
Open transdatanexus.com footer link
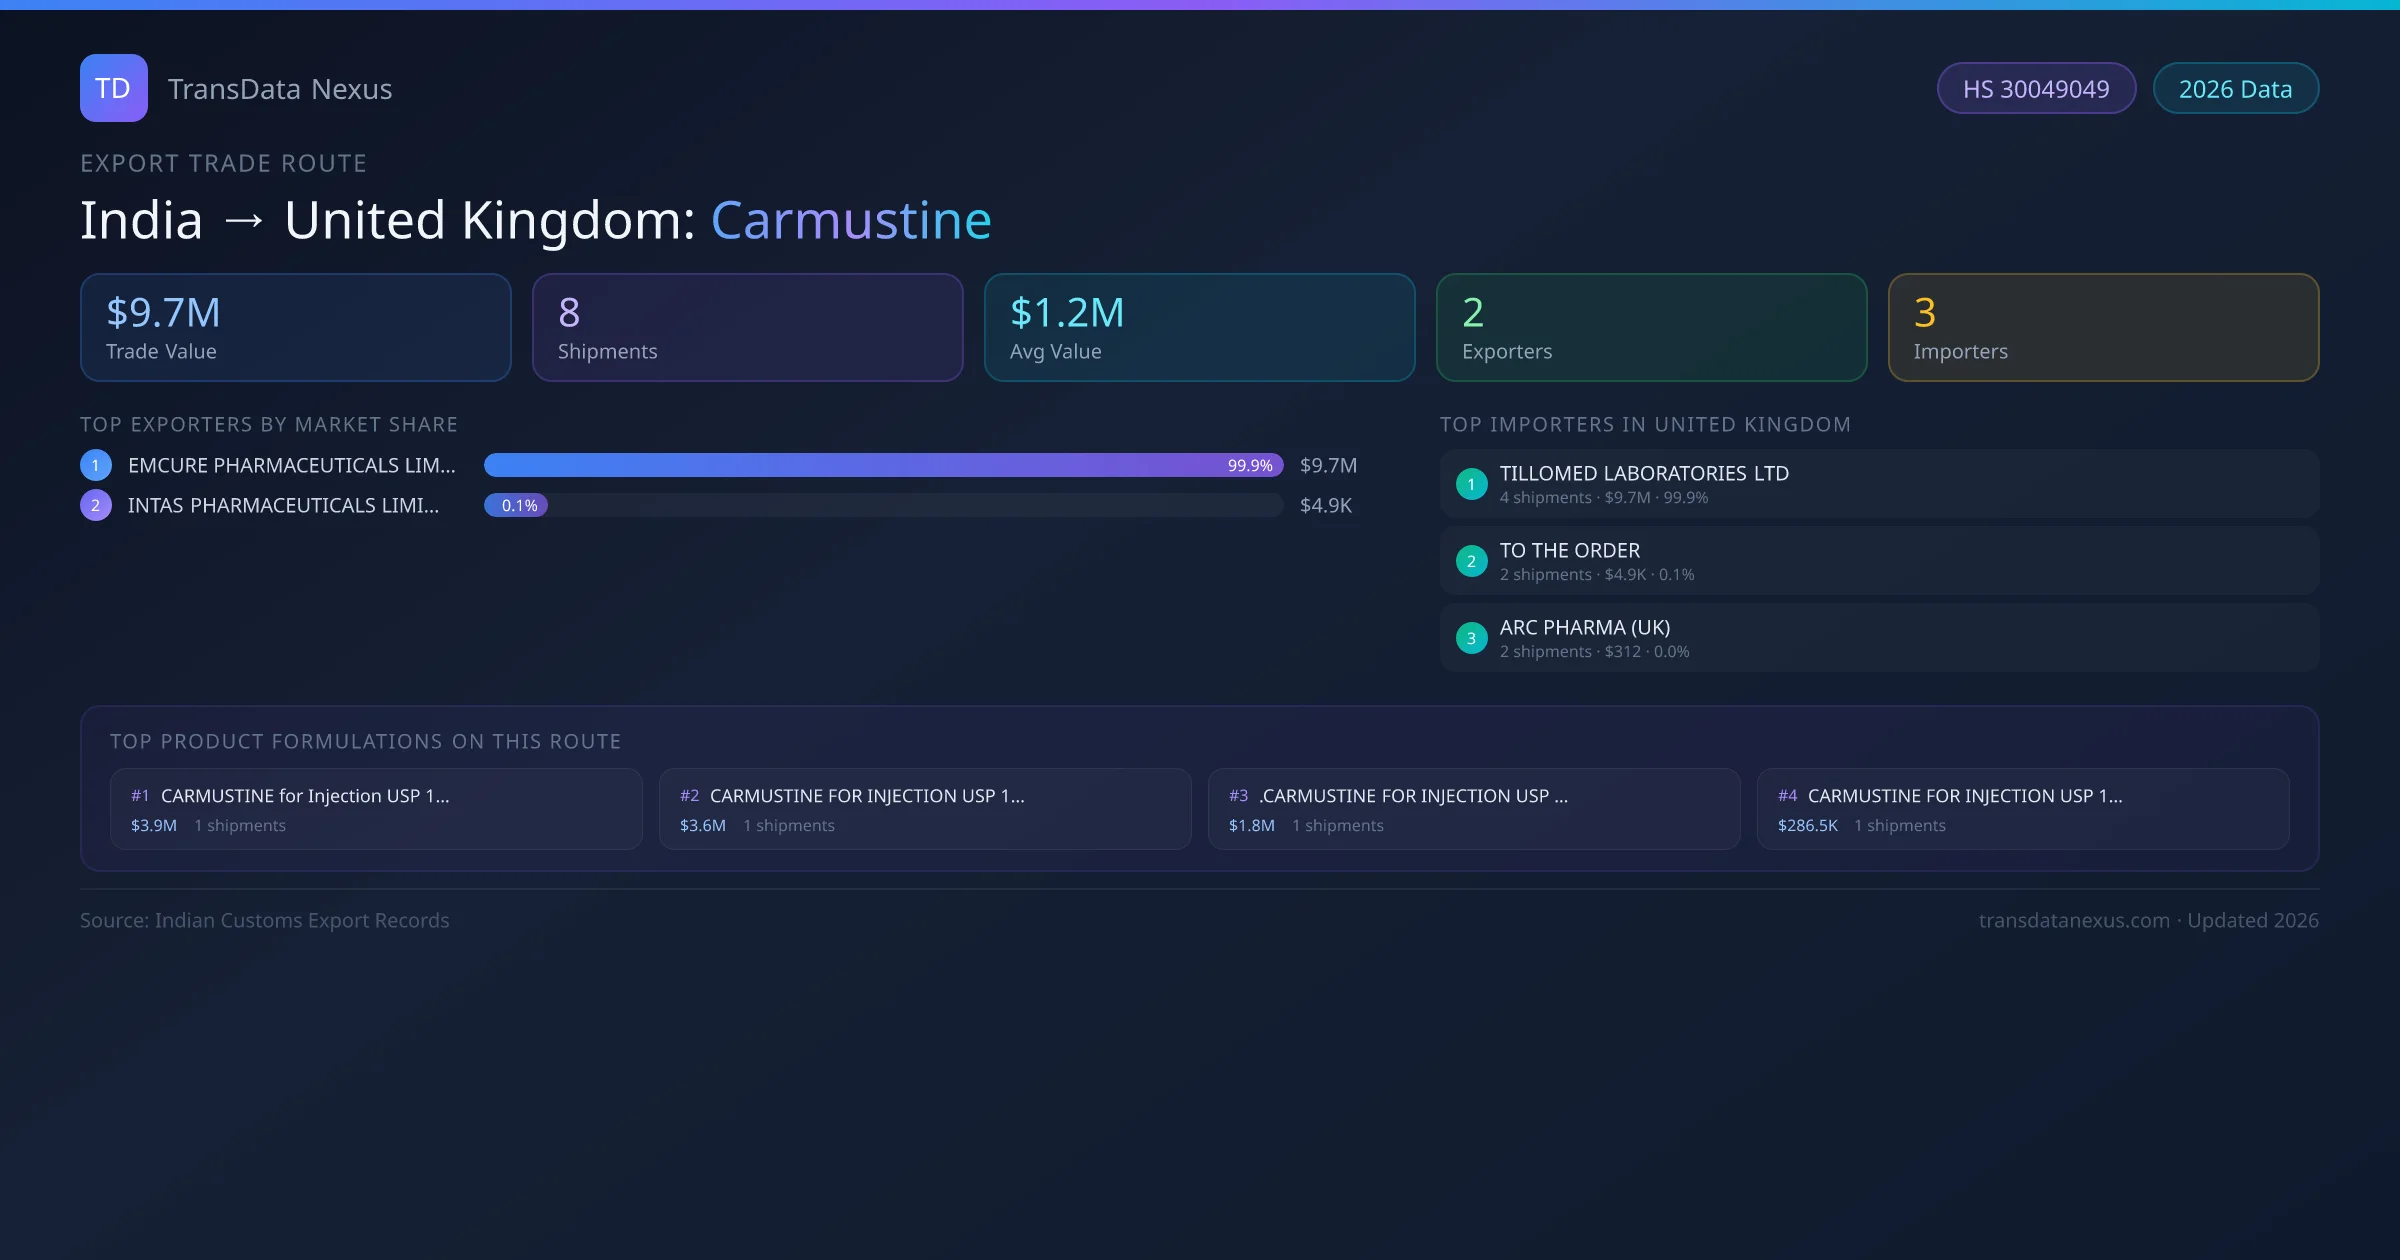tap(2074, 920)
